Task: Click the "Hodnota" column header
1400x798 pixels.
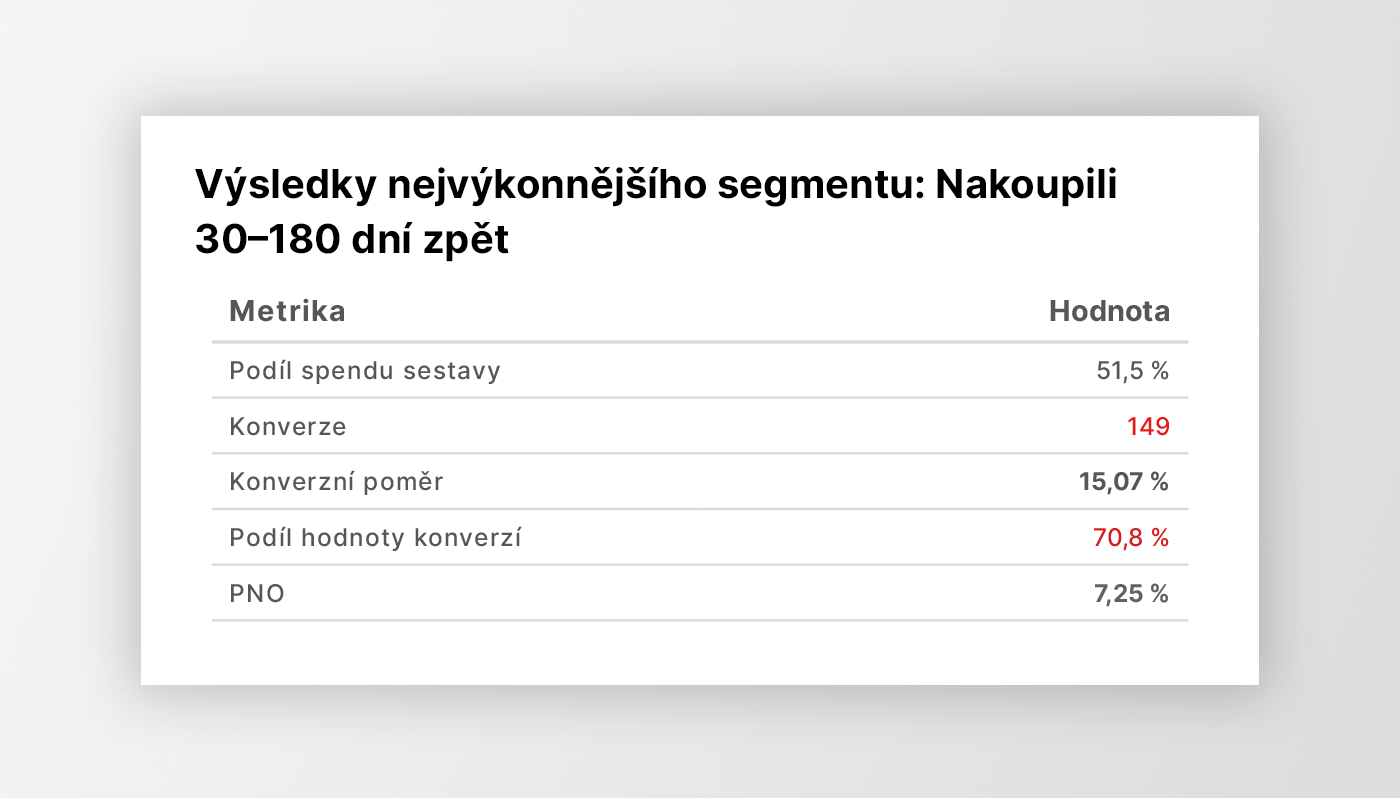Action: 1109,311
